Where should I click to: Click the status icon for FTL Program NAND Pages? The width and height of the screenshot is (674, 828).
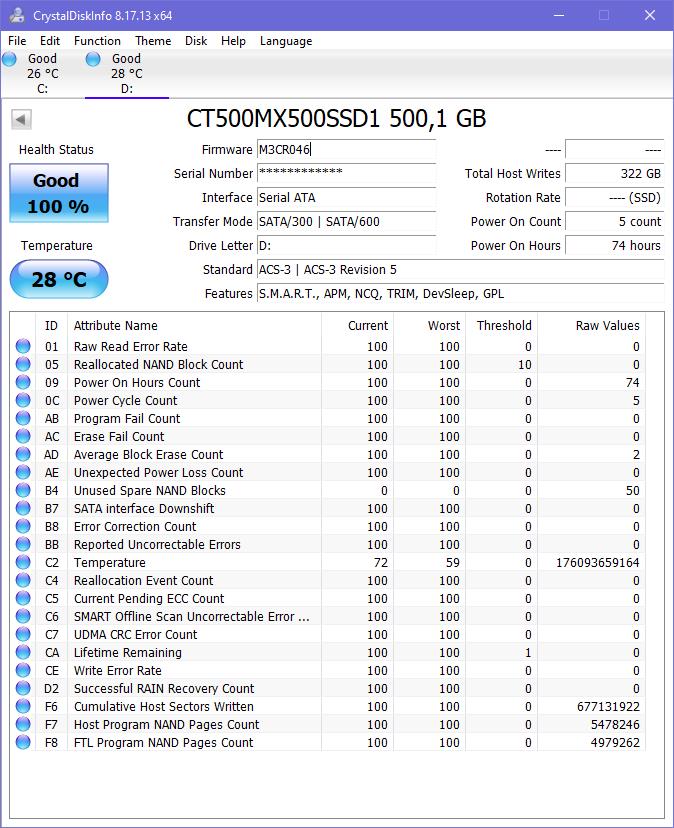[23, 742]
